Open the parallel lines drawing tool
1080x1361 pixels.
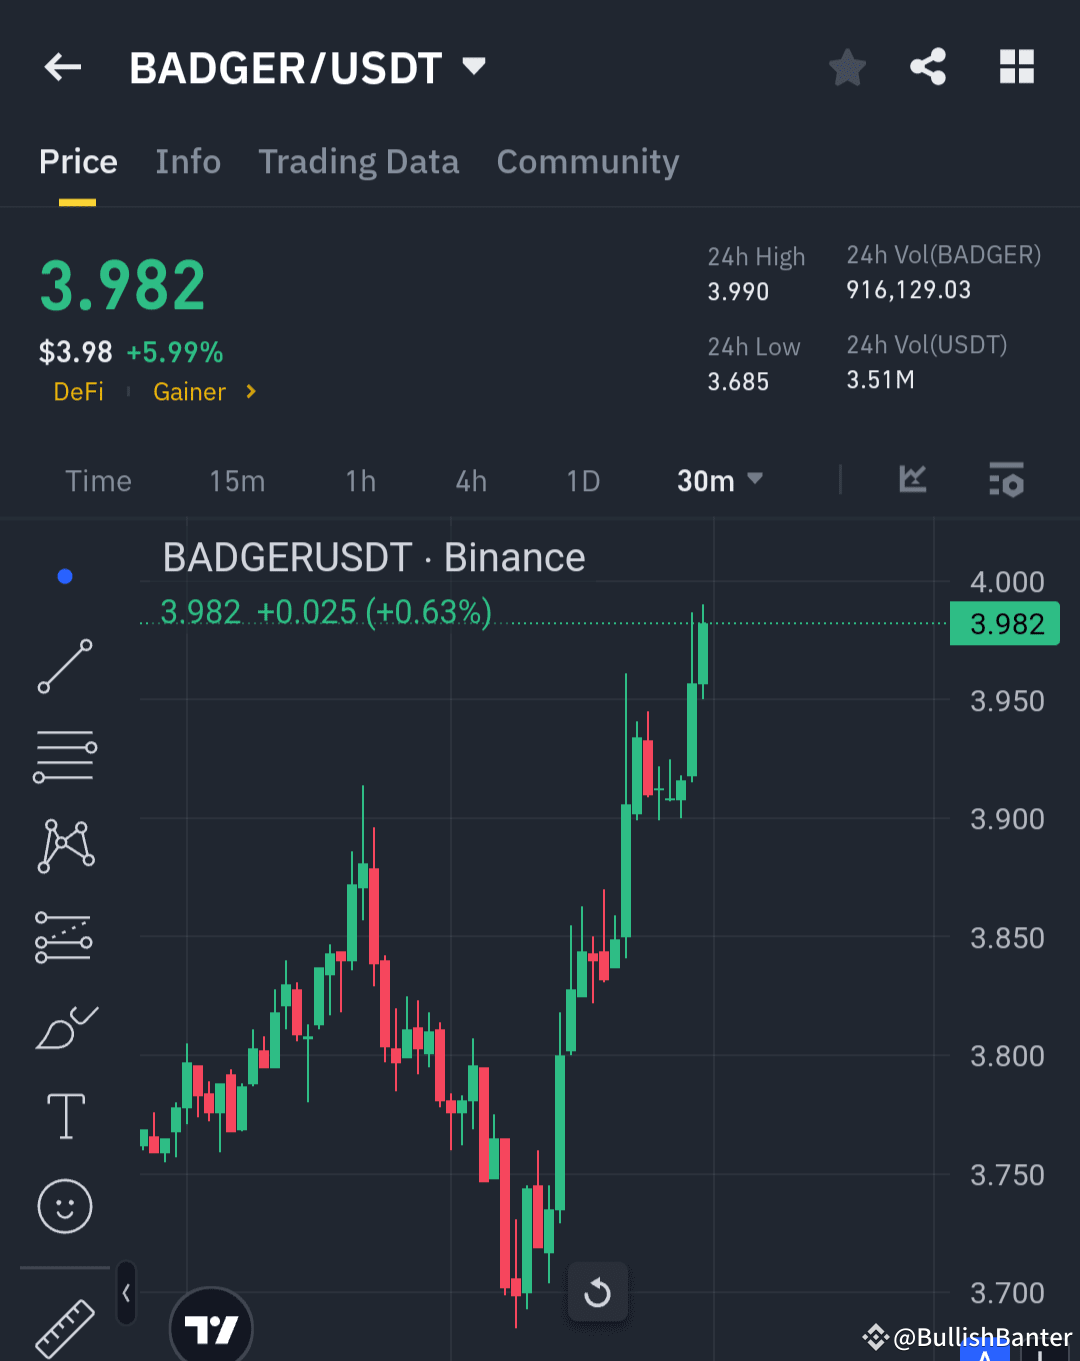point(64,755)
